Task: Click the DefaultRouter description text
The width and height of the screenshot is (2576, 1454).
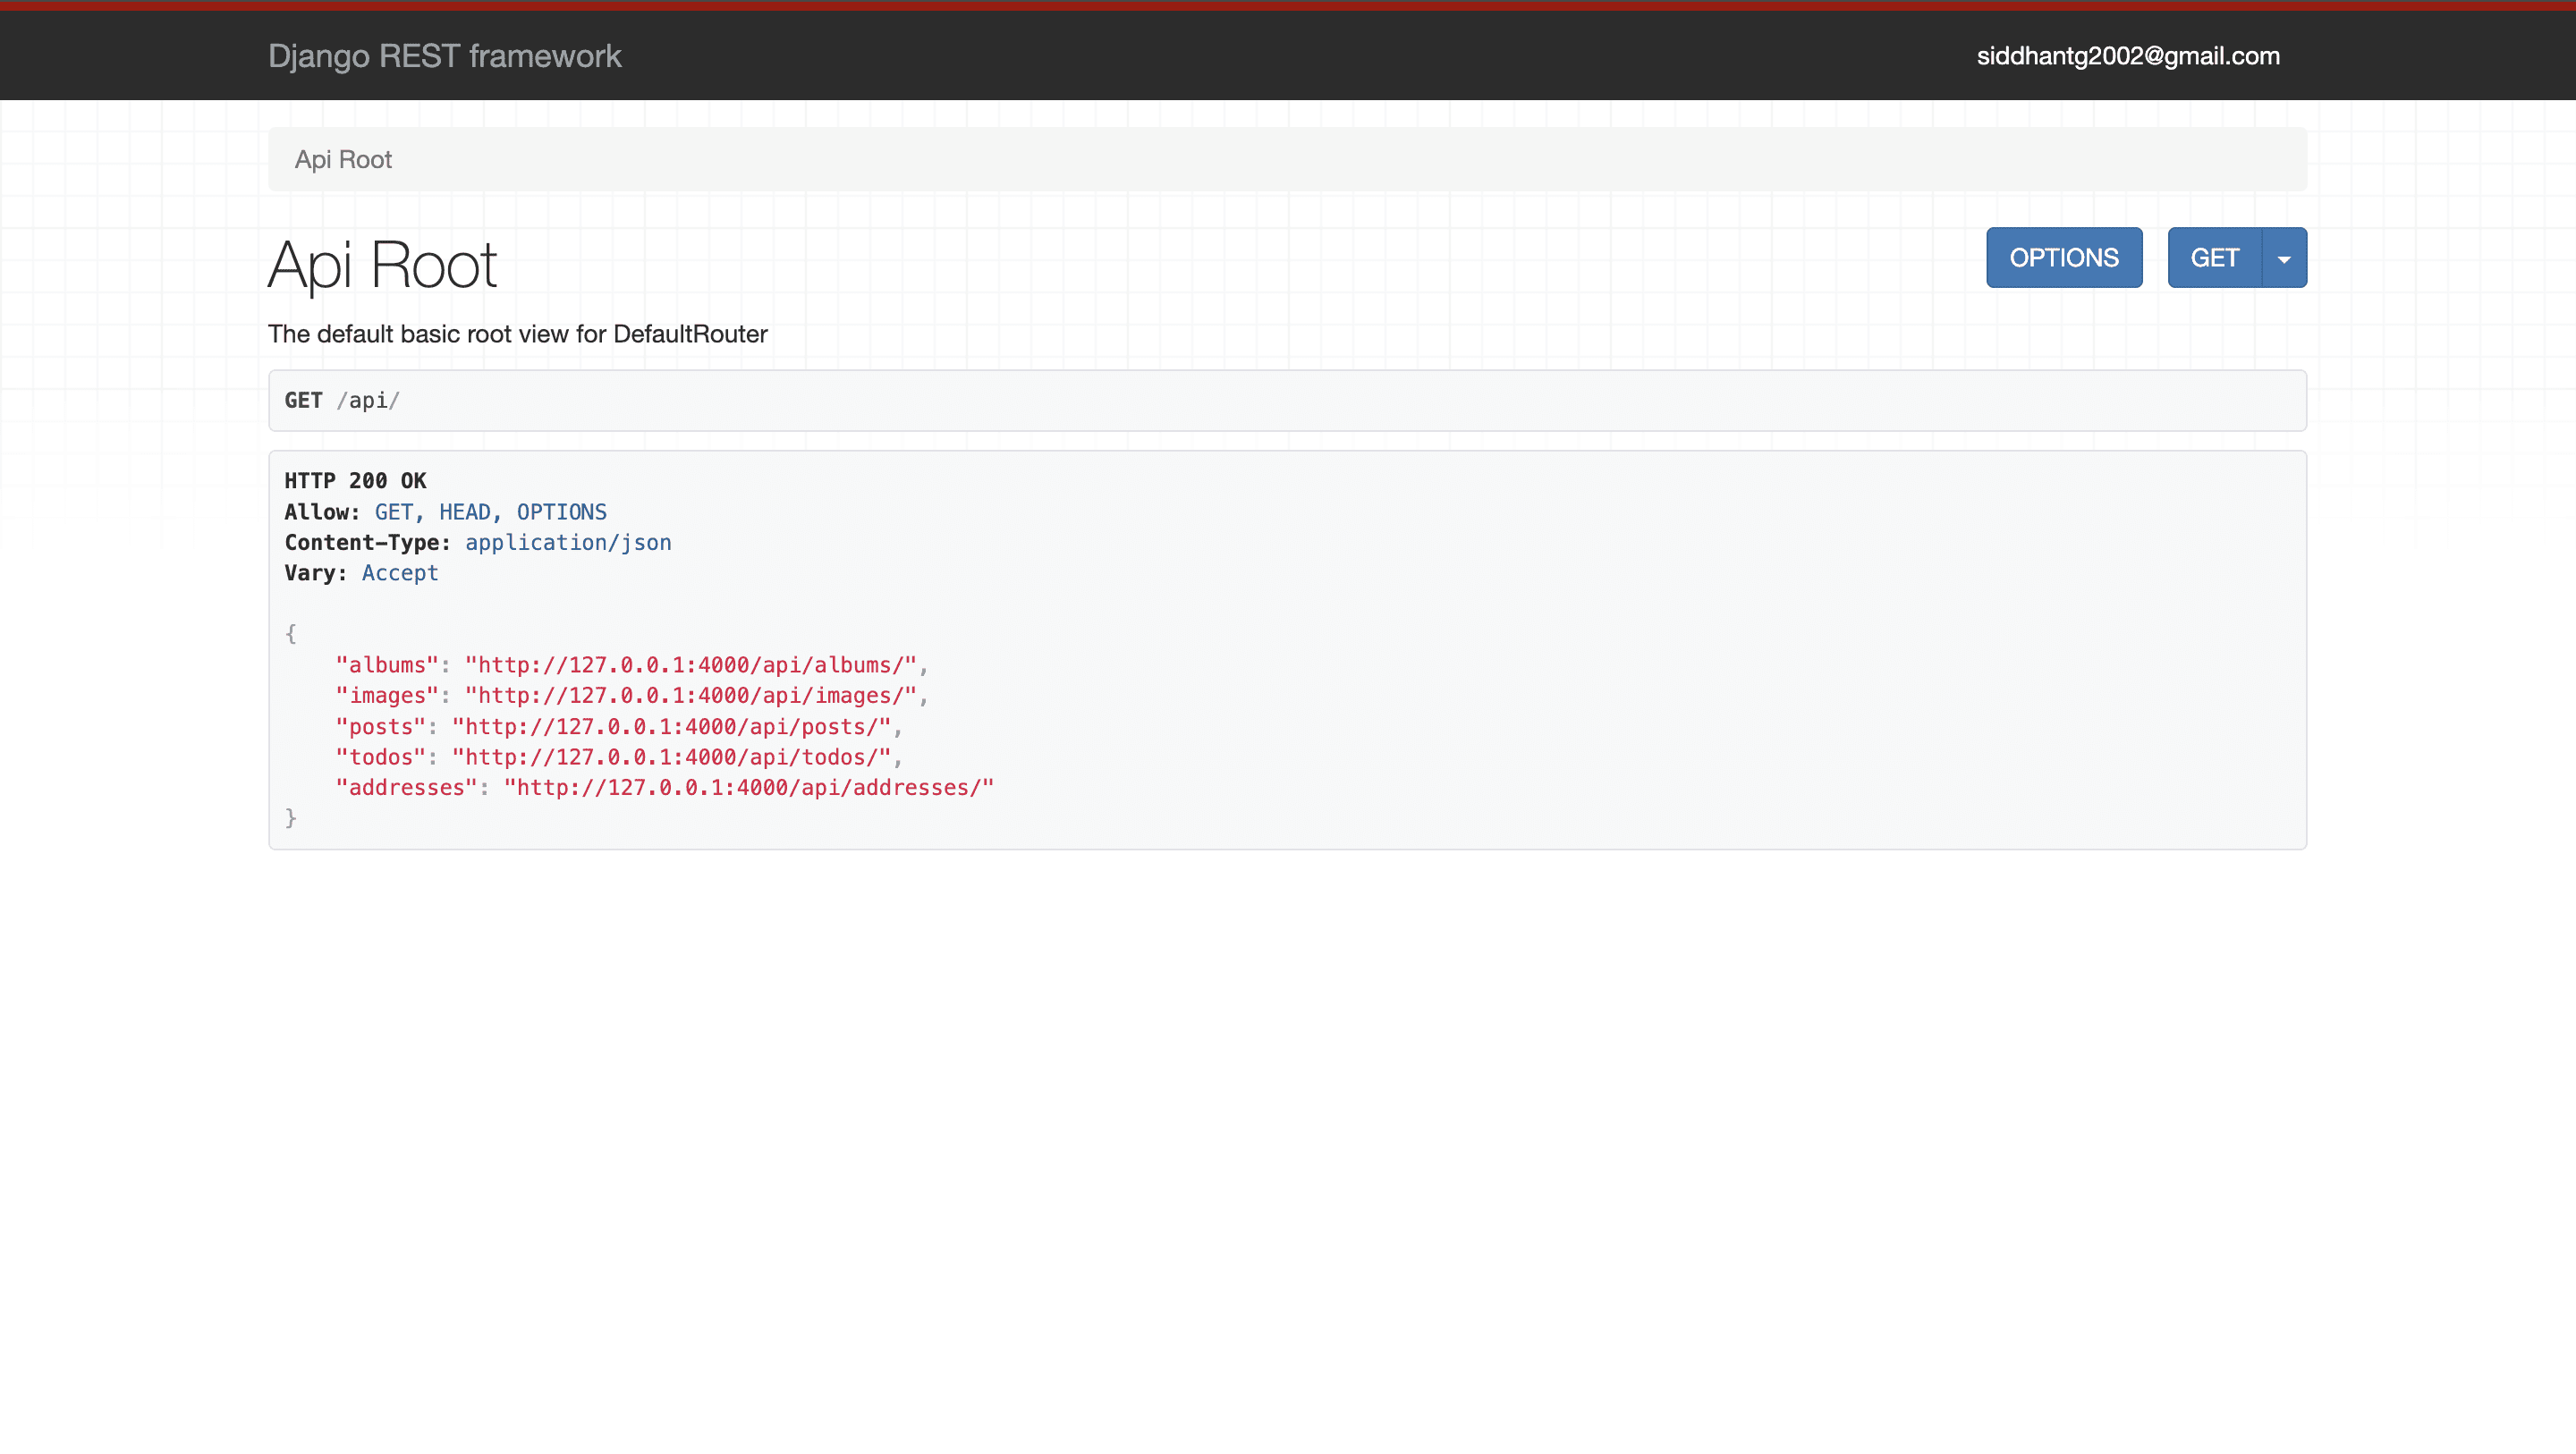Action: click(517, 334)
